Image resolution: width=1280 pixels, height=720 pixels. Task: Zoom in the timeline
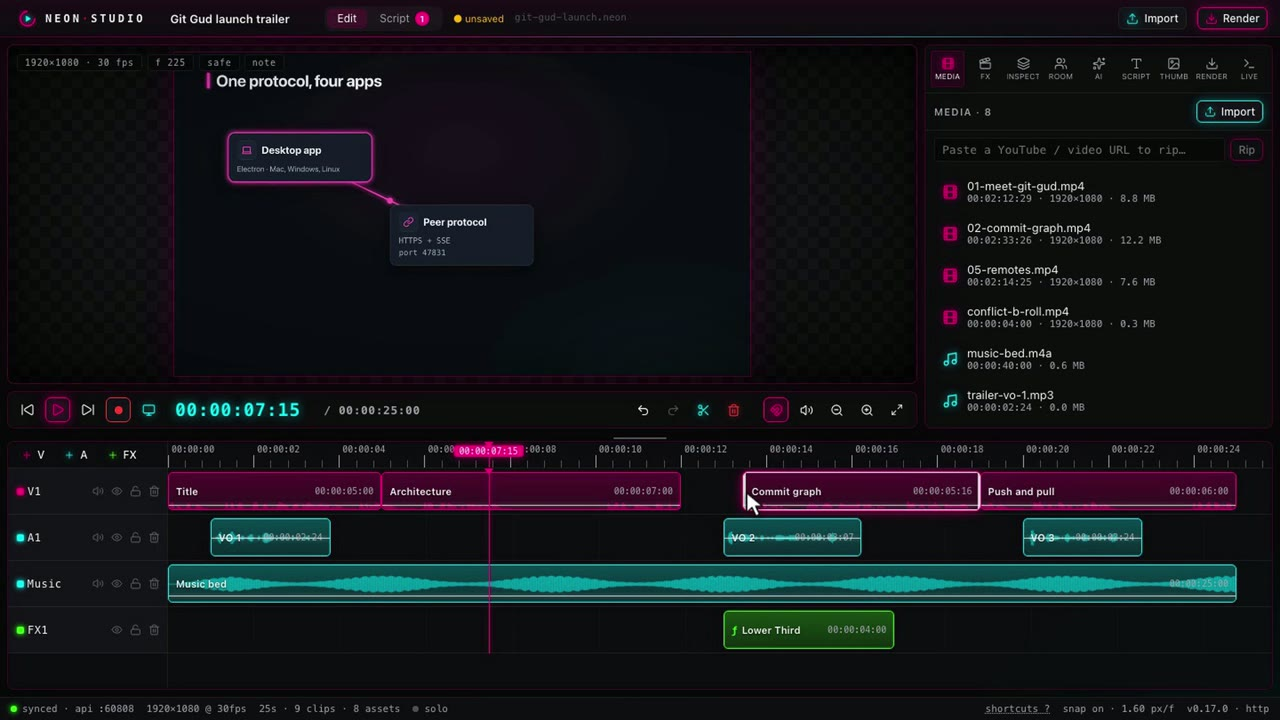[x=867, y=410]
